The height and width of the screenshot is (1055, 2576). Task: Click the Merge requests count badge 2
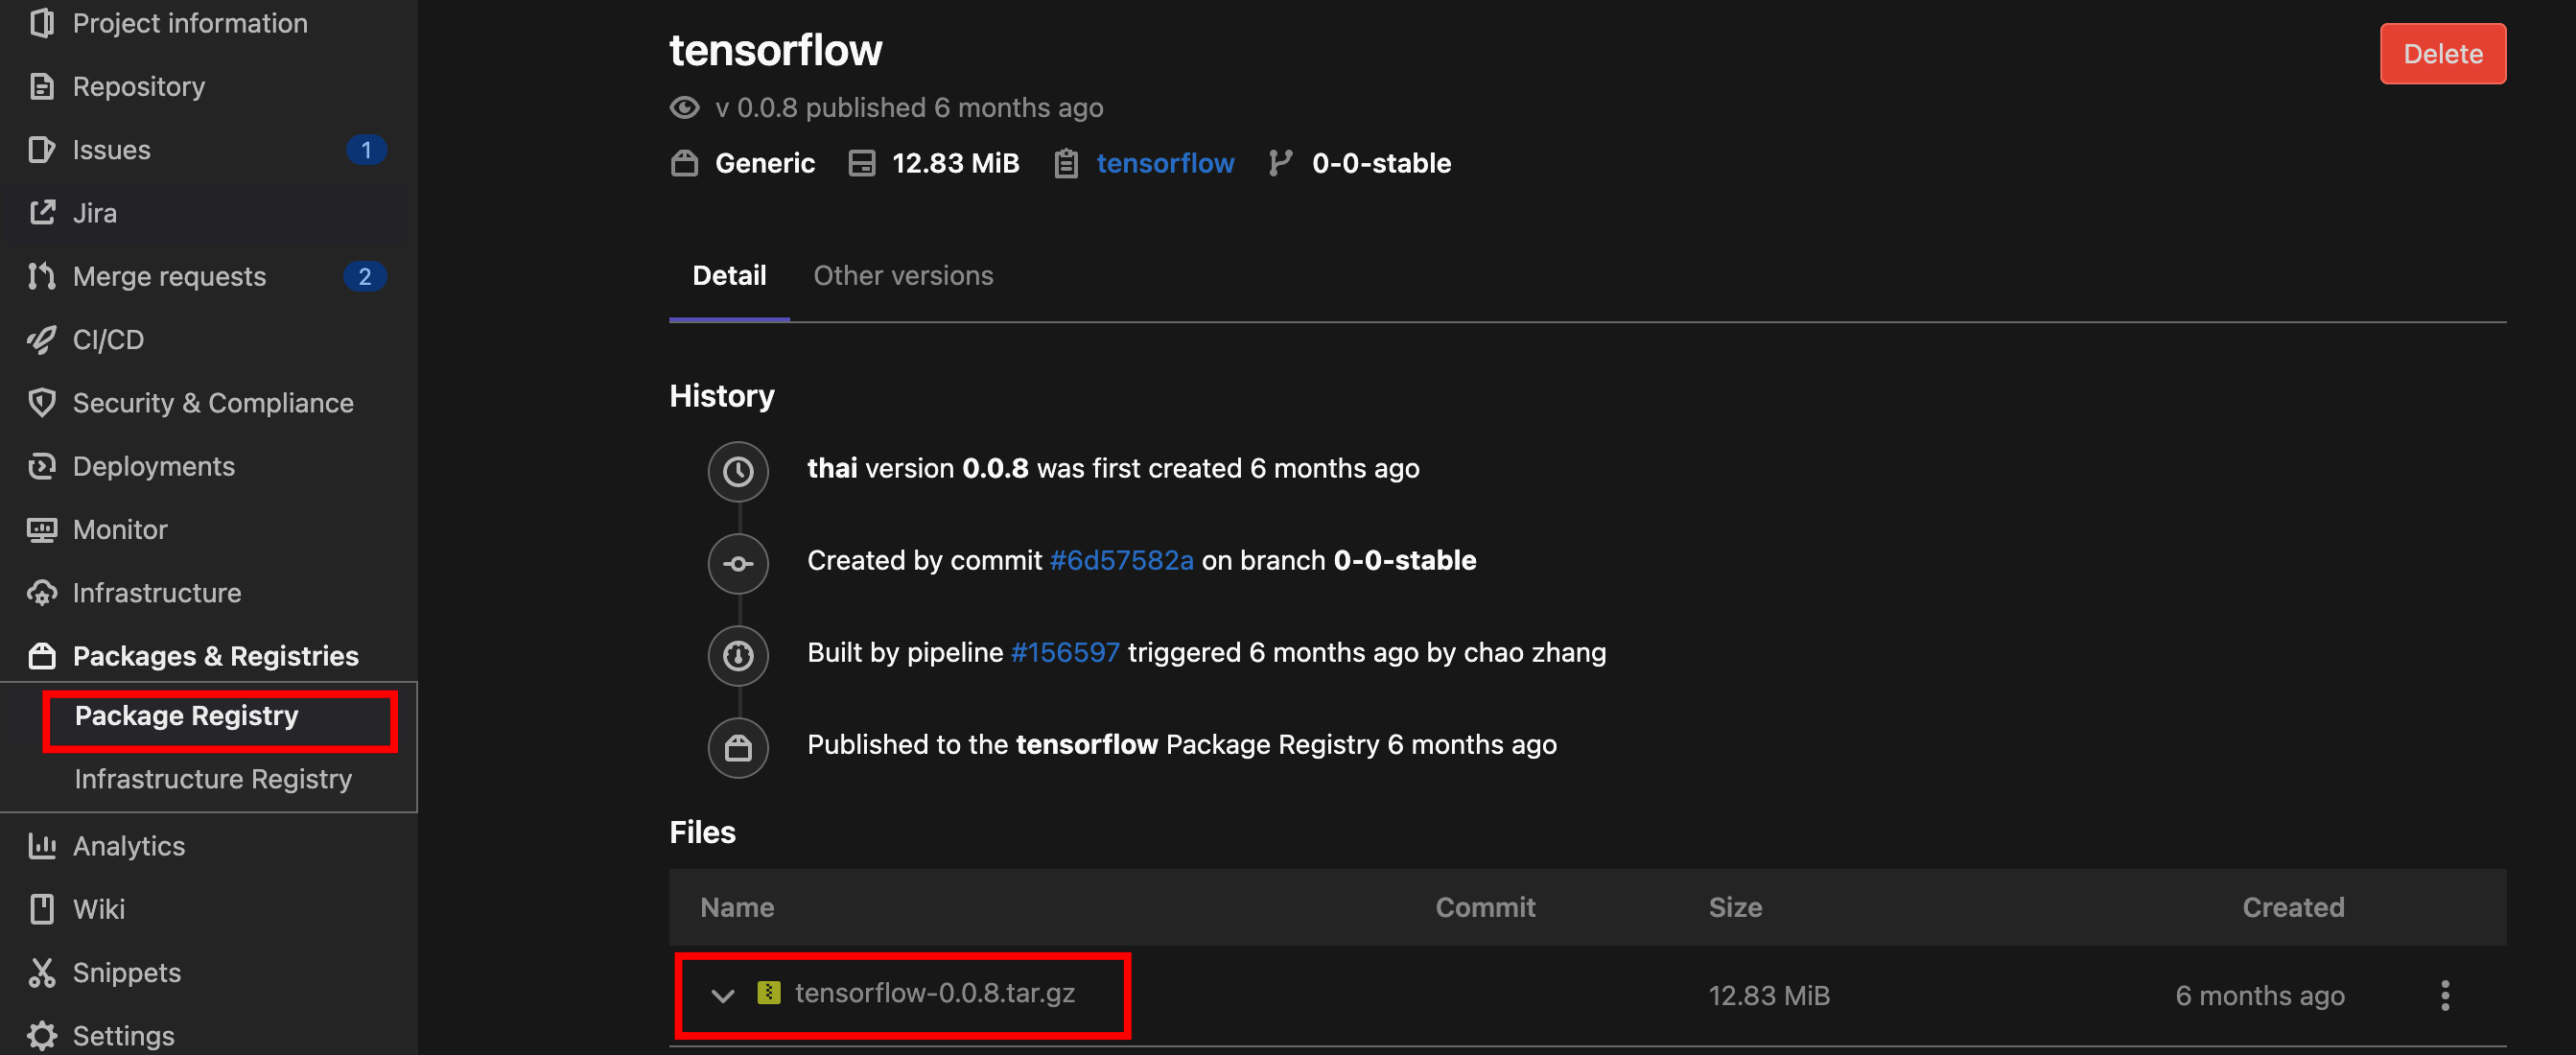pyautogui.click(x=365, y=276)
